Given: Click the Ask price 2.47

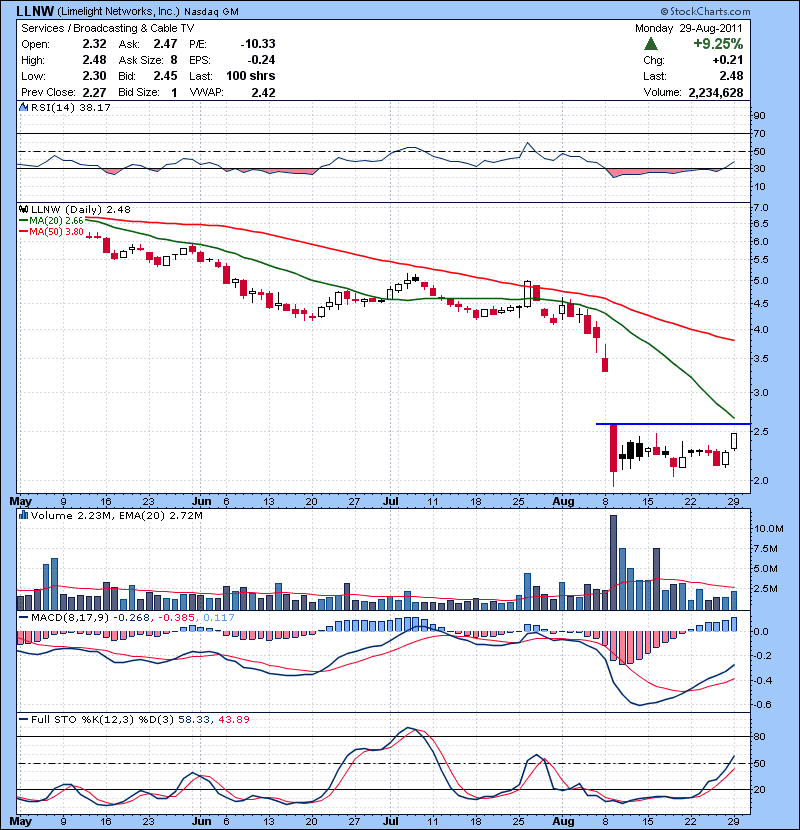Looking at the screenshot, I should (x=165, y=44).
